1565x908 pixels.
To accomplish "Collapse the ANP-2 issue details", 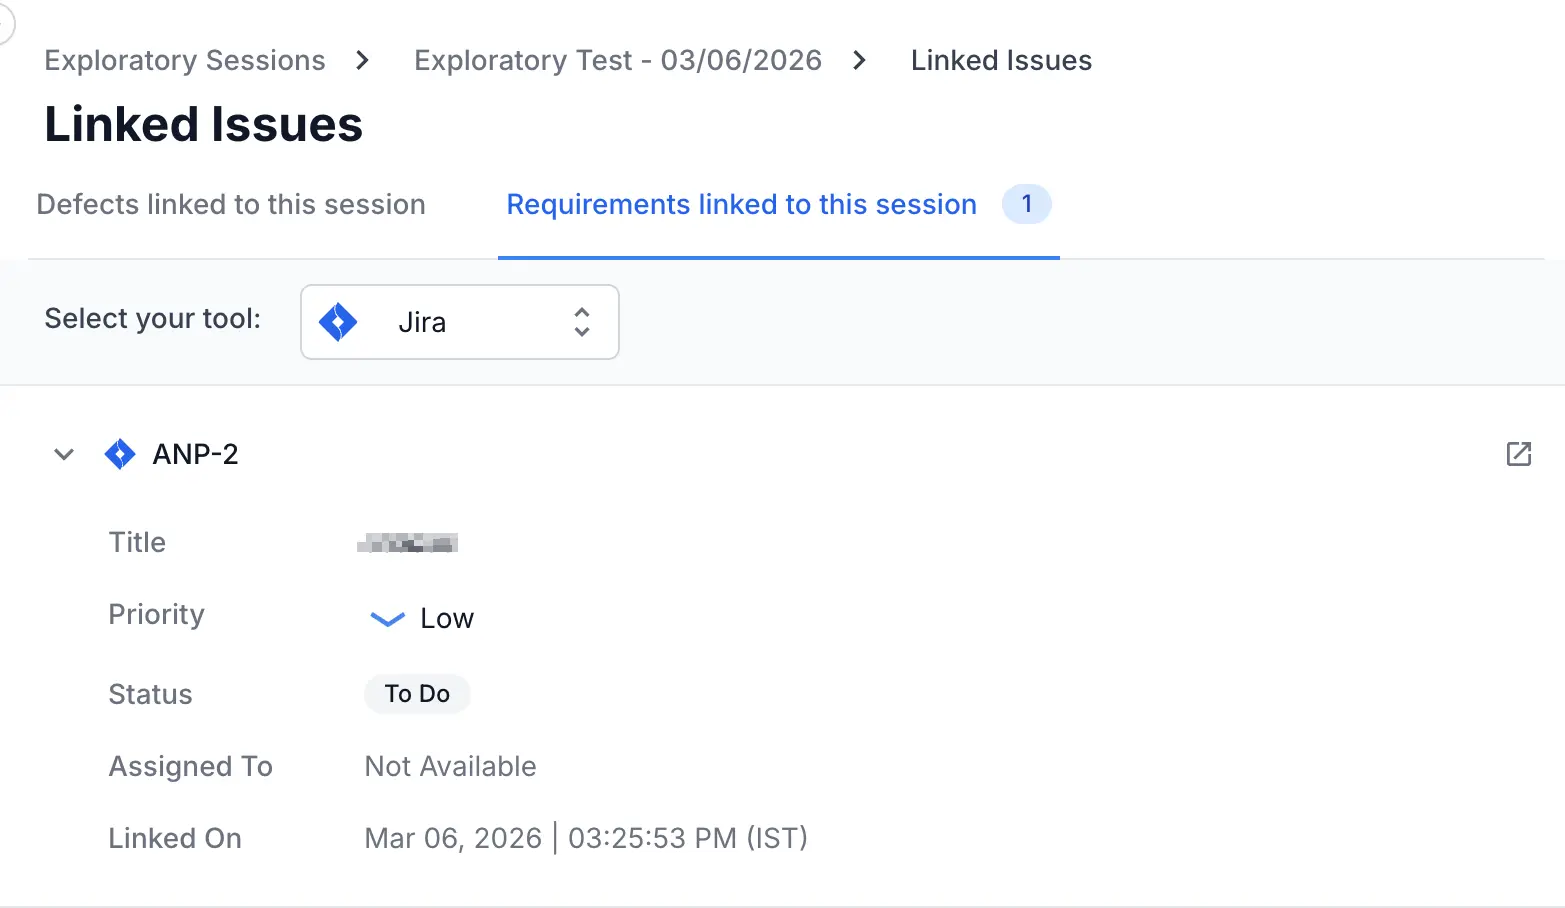I will [x=63, y=454].
